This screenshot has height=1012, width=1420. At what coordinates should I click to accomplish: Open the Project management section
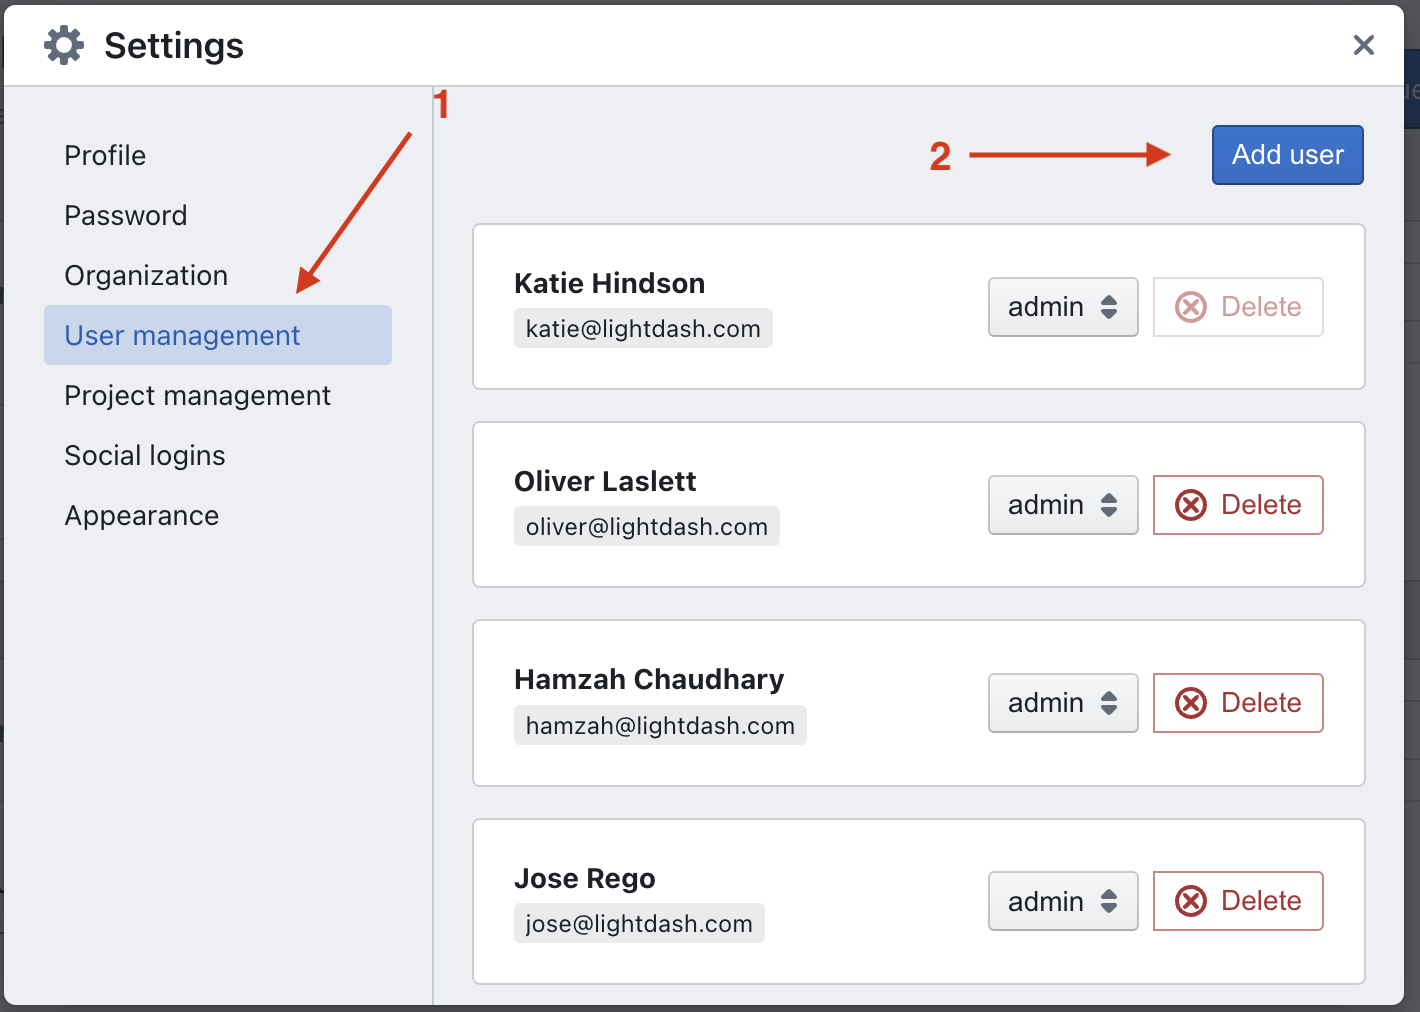(197, 396)
